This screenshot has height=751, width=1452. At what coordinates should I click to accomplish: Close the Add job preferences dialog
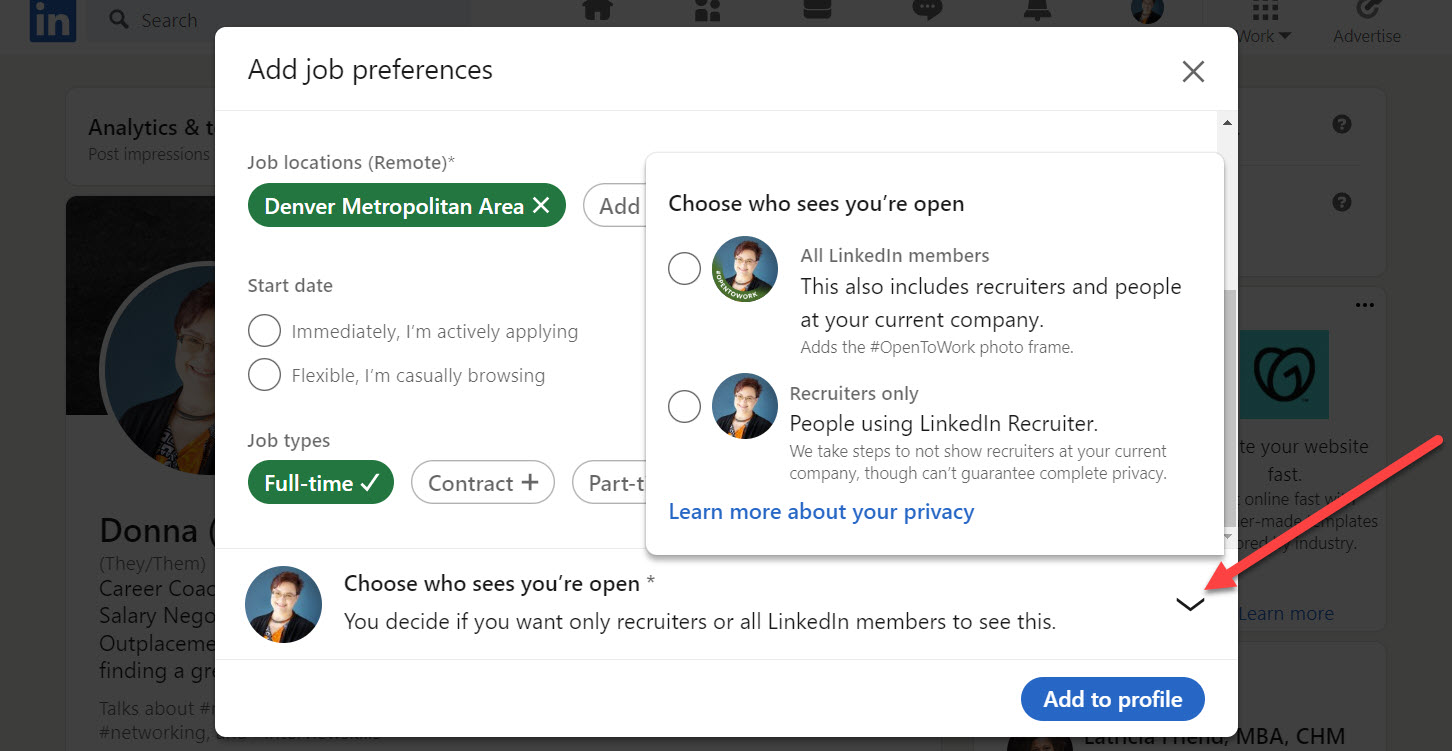1193,72
